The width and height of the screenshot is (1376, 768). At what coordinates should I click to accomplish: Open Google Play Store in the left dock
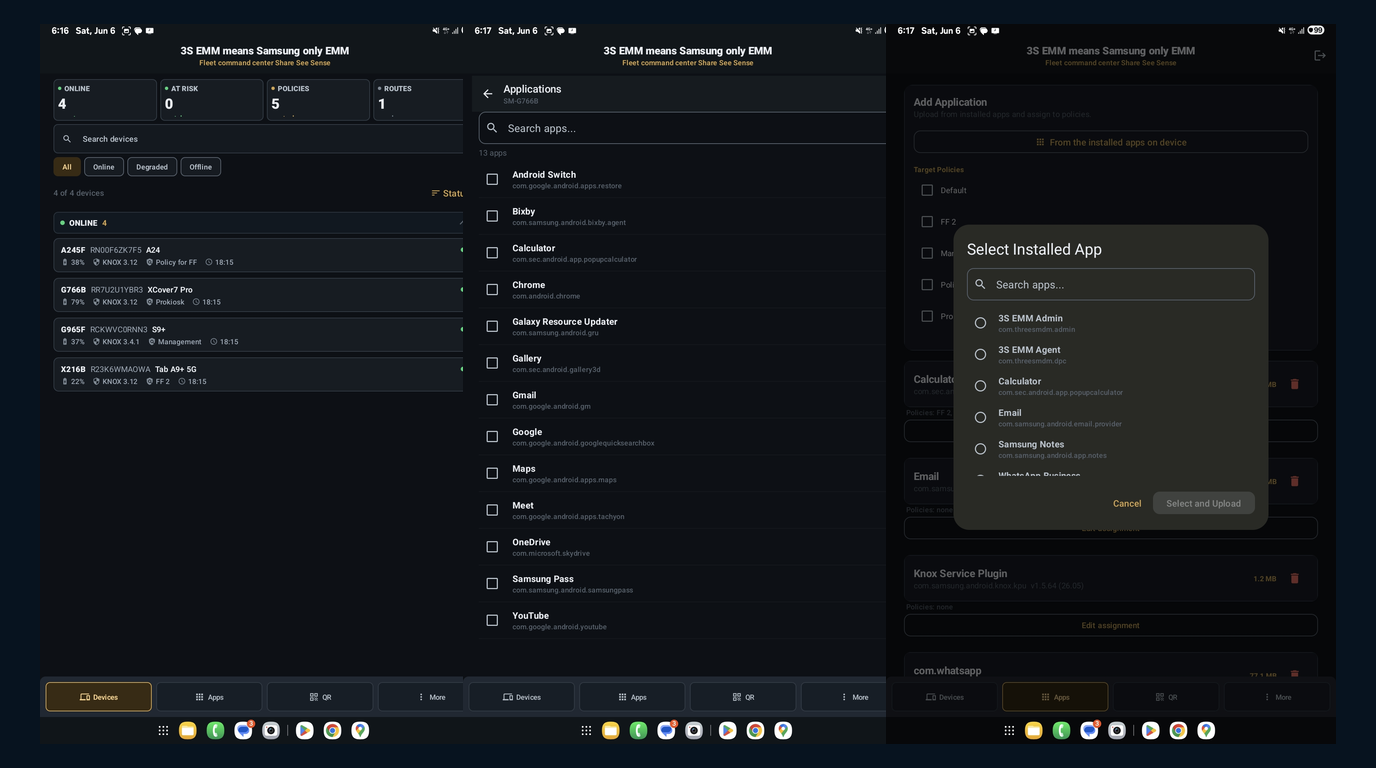(304, 731)
